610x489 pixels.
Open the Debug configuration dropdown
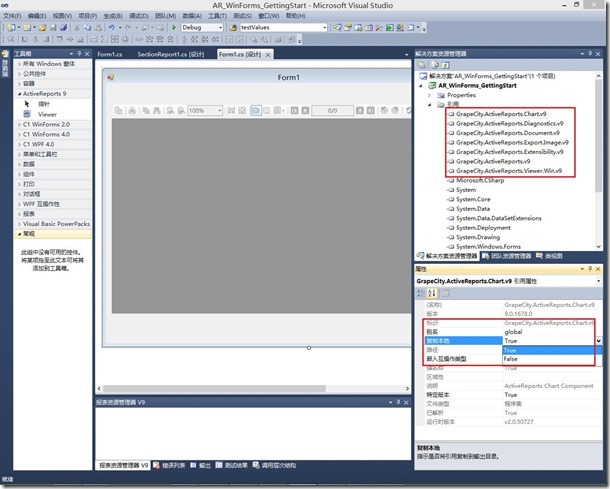pos(220,28)
